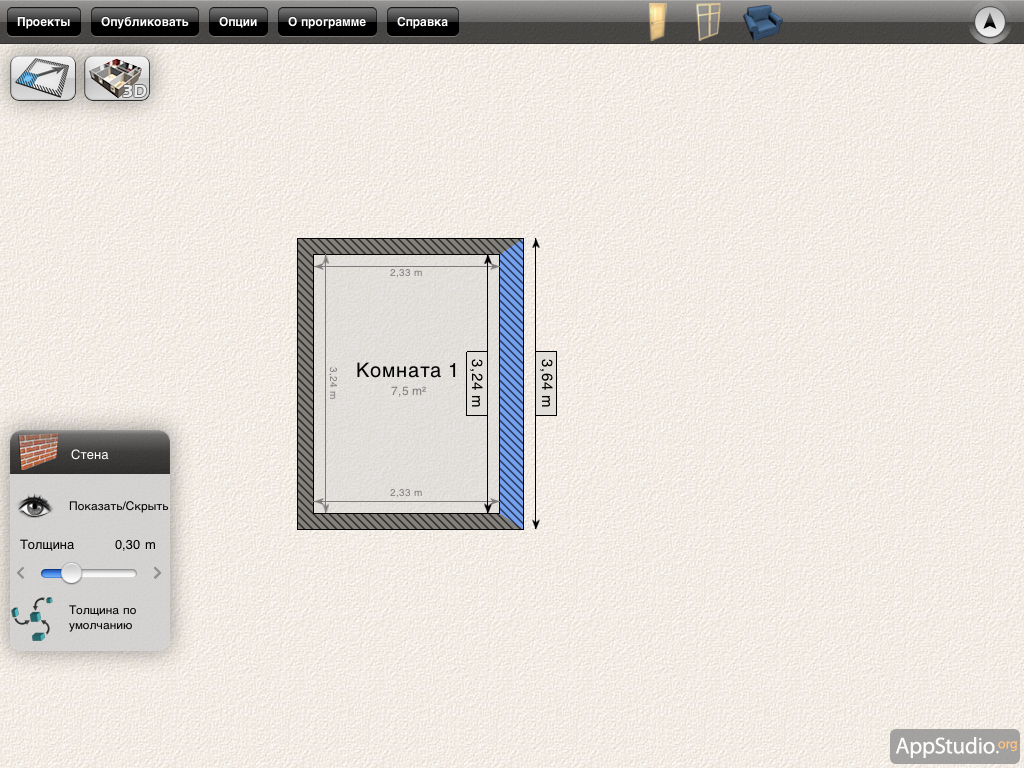Open the Справка help button
Image resolution: width=1024 pixels, height=768 pixels.
[x=422, y=22]
